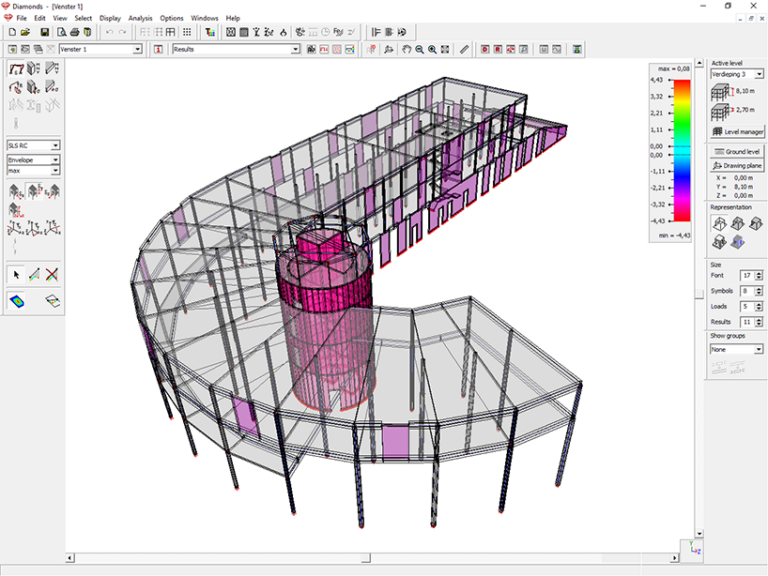
Task: Click the Level manager icon
Action: pos(737,131)
